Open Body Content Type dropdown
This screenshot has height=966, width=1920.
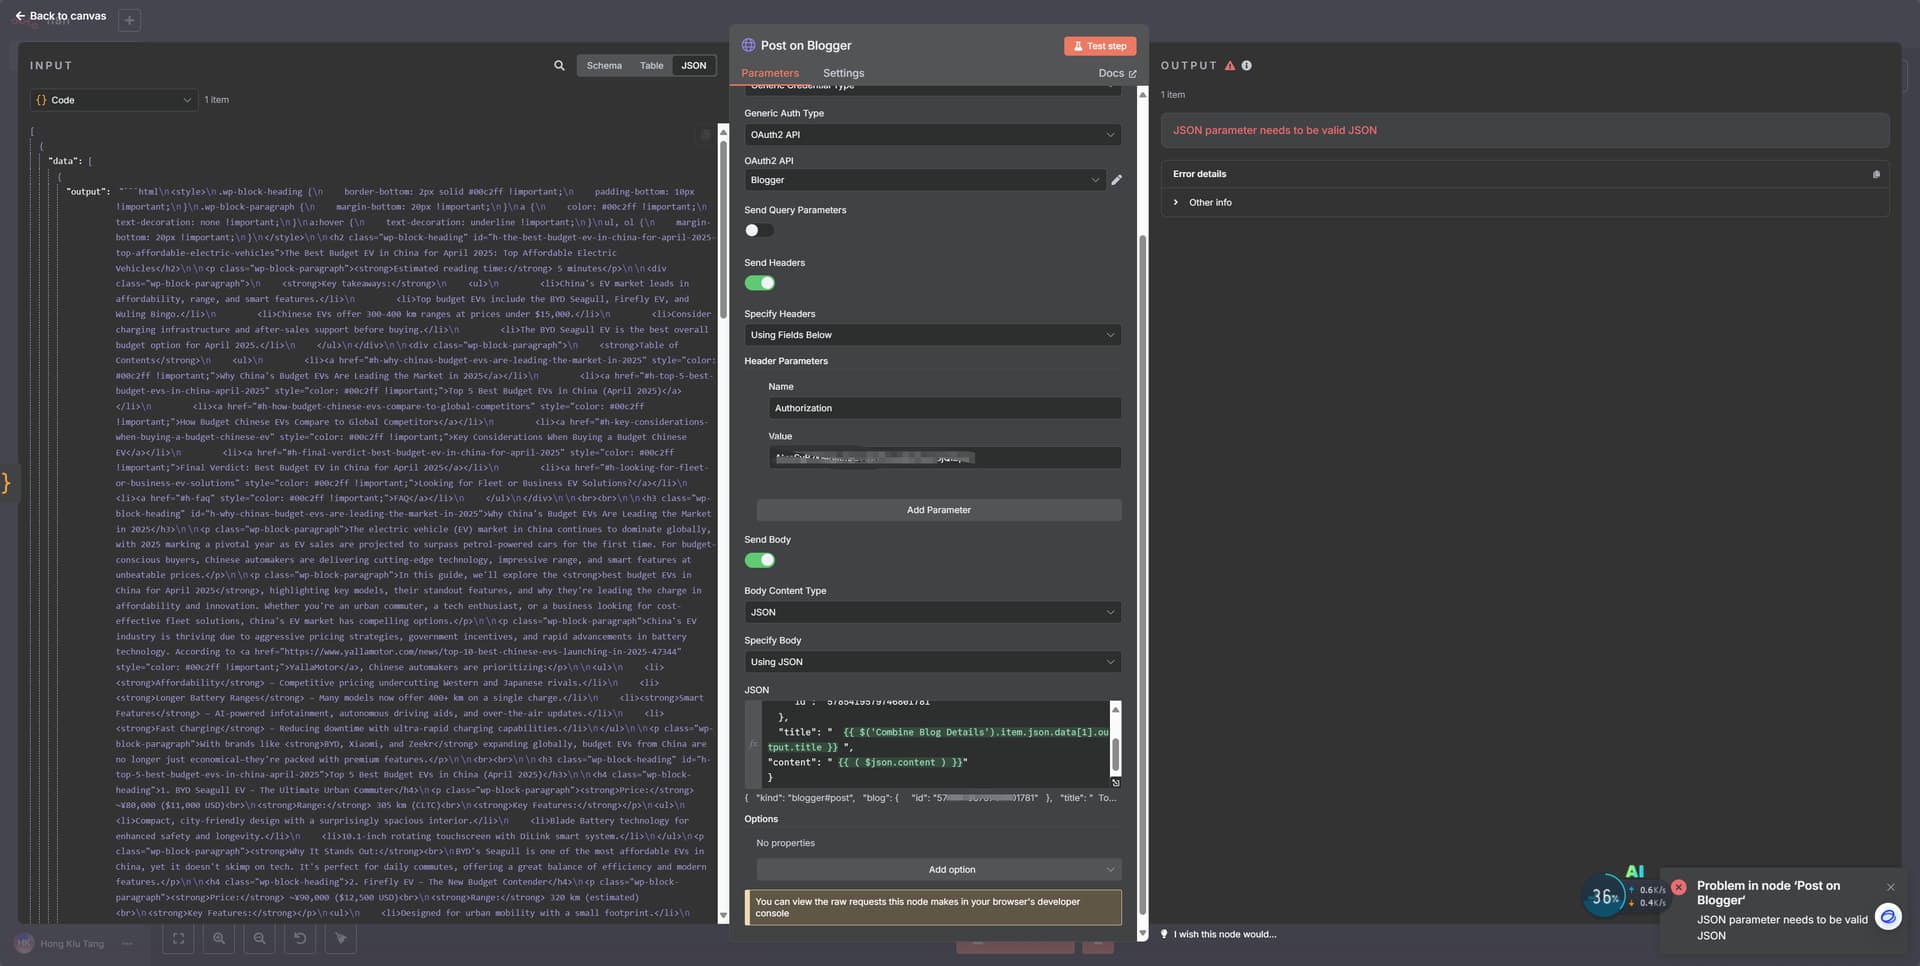point(932,612)
